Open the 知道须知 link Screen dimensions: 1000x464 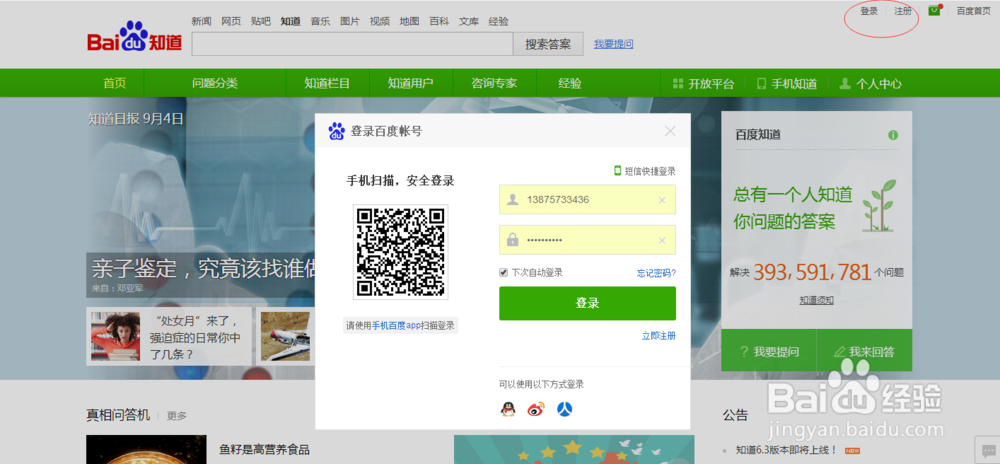tap(816, 300)
